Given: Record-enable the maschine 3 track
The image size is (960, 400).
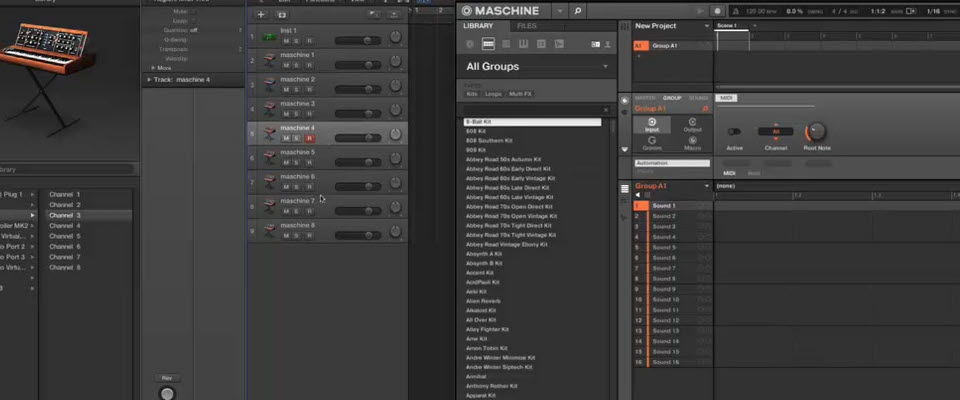Looking at the screenshot, I should 309,114.
